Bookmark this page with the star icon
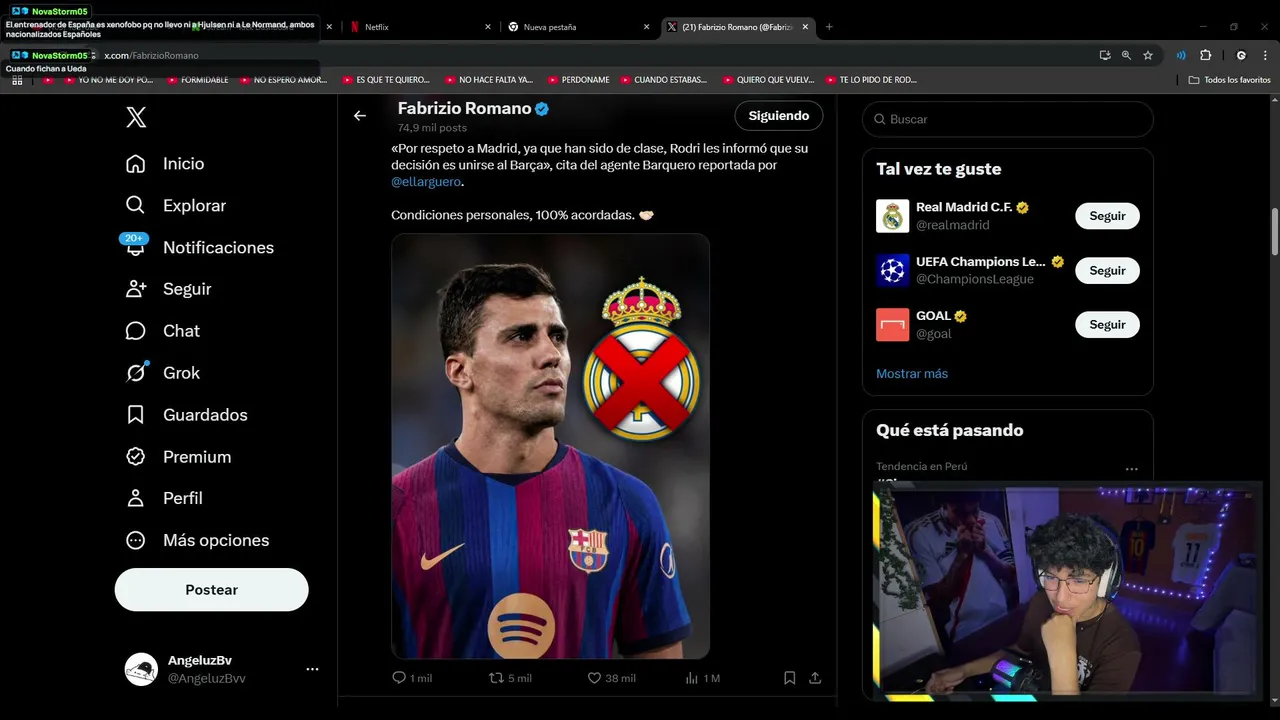The image size is (1280, 720). pyautogui.click(x=1148, y=56)
